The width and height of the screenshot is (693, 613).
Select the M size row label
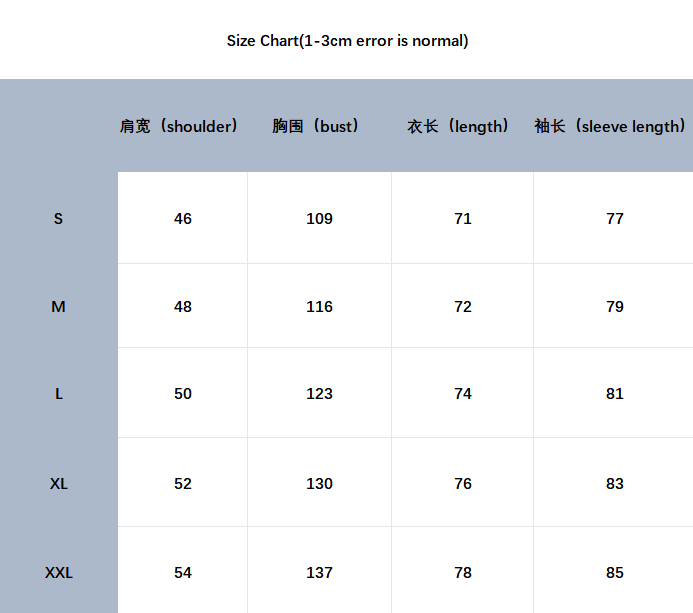[x=58, y=307]
